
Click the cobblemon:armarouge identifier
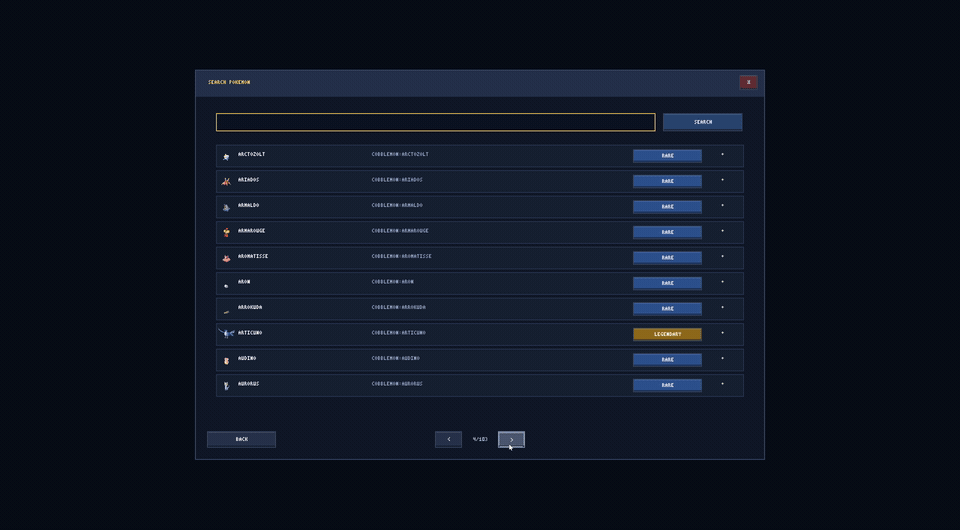(x=400, y=231)
